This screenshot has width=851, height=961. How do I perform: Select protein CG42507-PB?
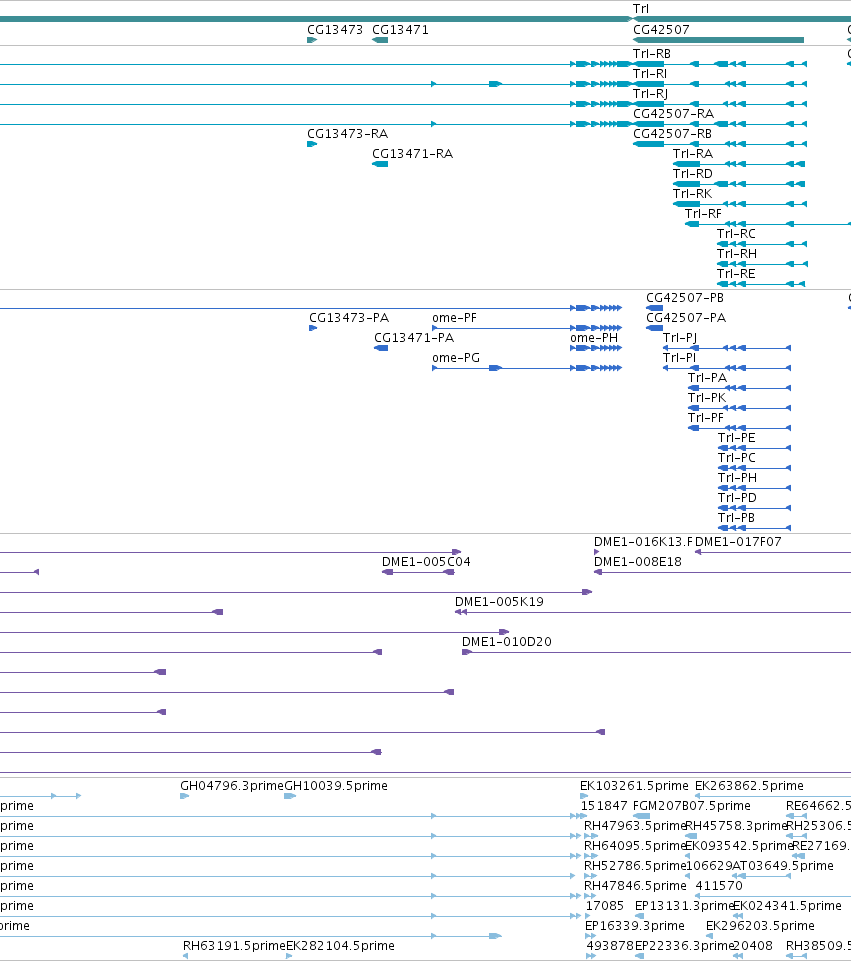tap(685, 298)
